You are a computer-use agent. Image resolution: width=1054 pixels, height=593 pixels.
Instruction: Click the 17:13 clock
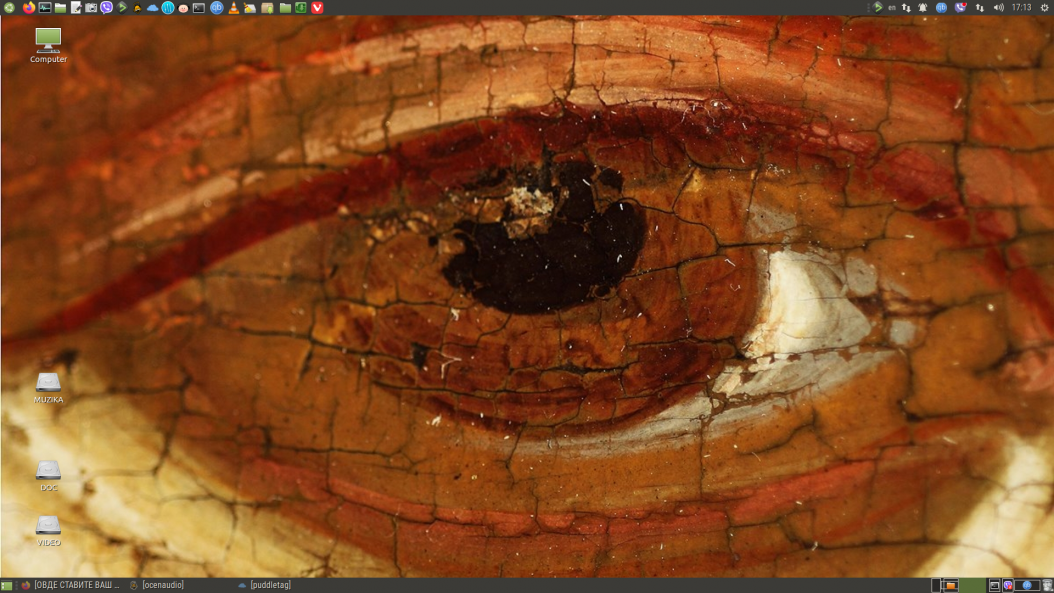(x=1022, y=7)
